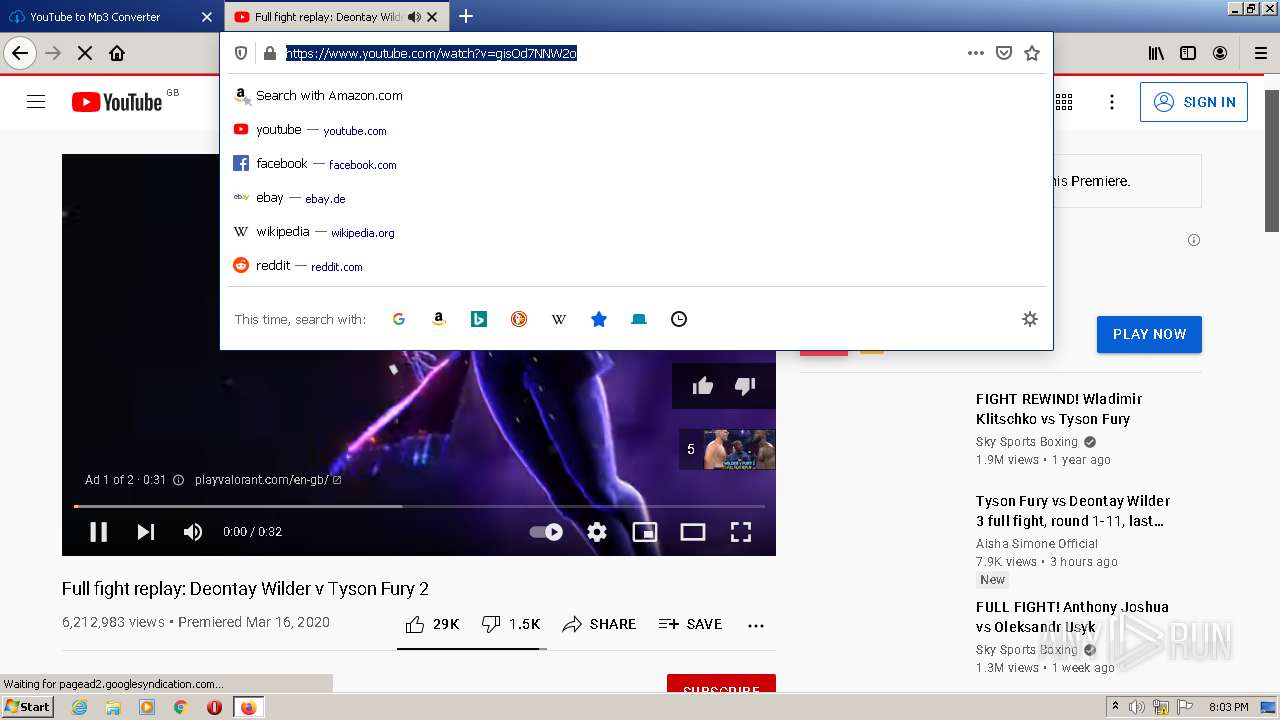Switch the player to theater mode
The height and width of the screenshot is (720, 1280).
(693, 532)
